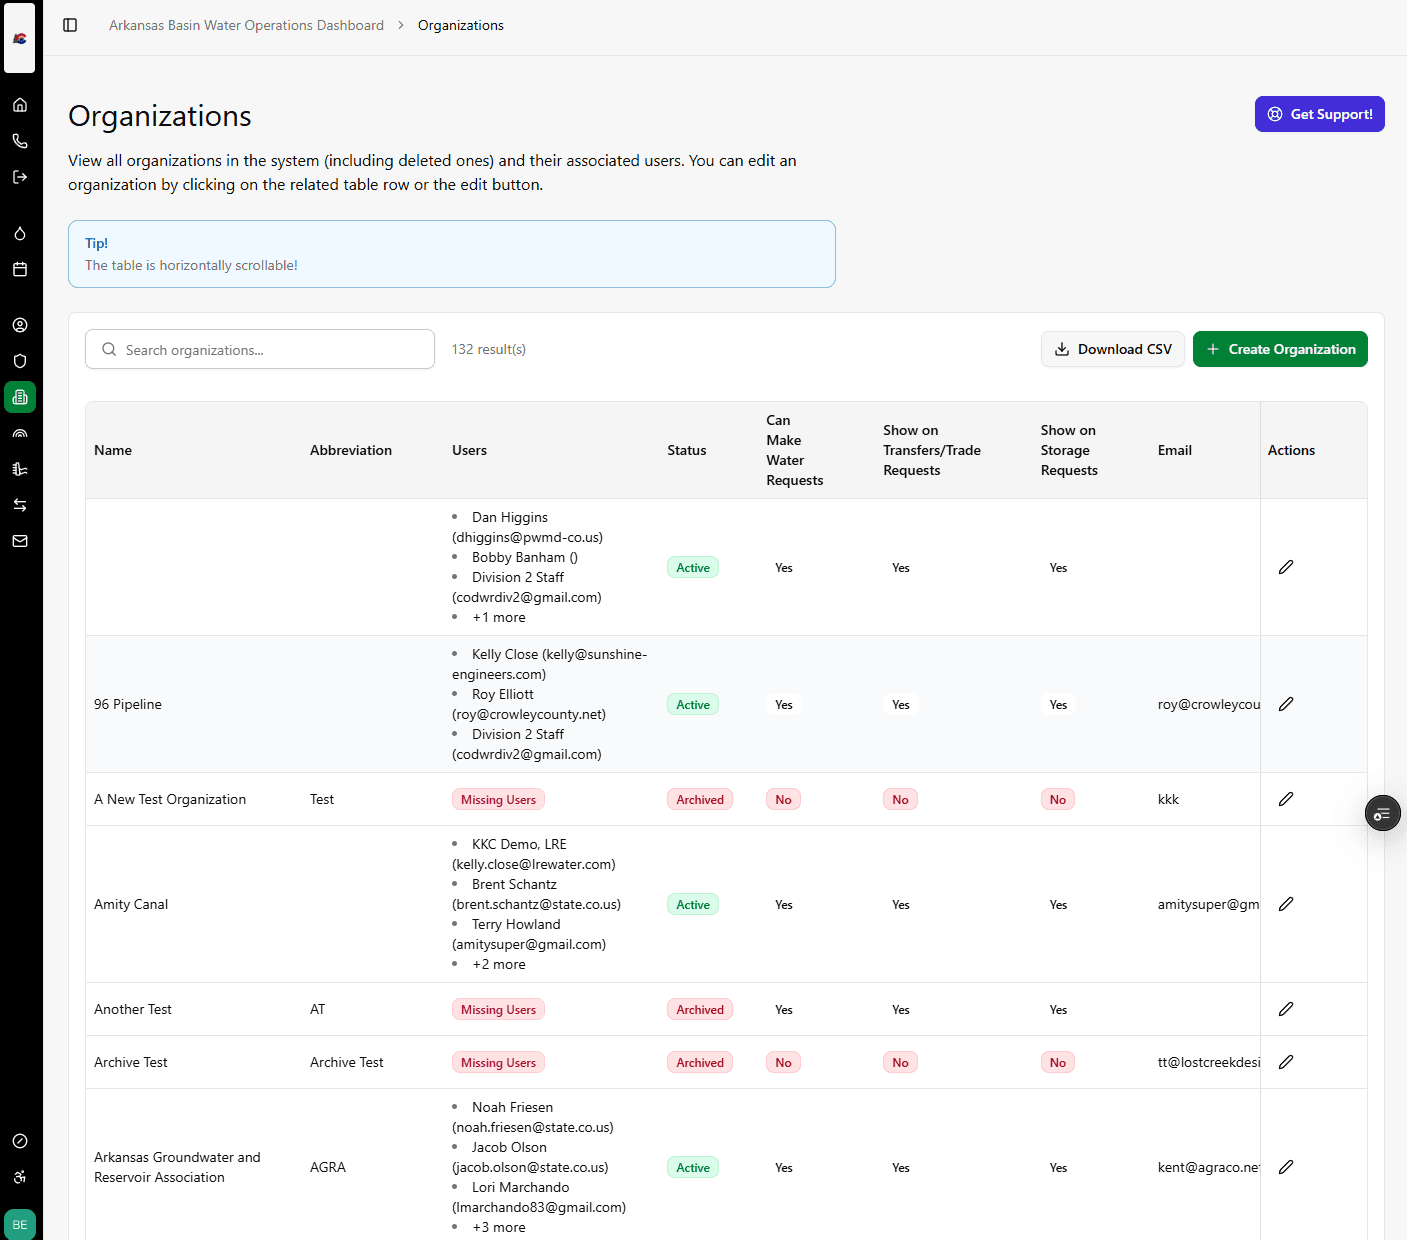Viewport: 1407px width, 1240px height.
Task: Click the kkk email cell
Action: pos(1168,799)
